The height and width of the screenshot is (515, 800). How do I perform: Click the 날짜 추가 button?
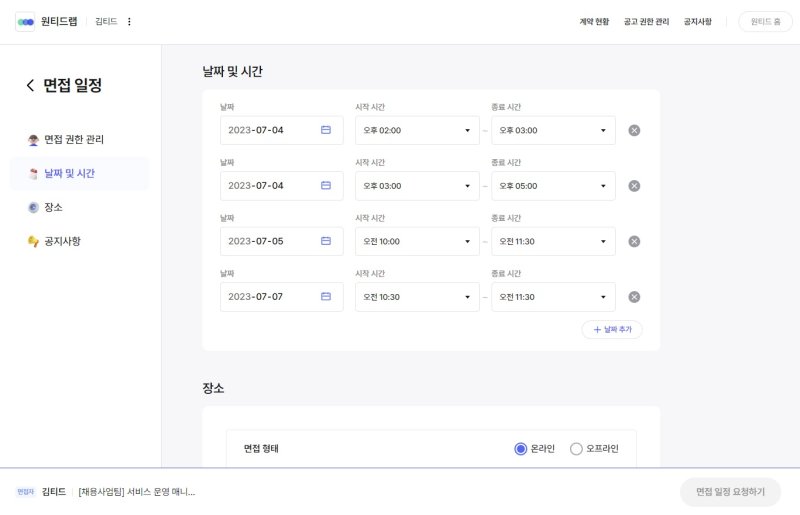point(612,330)
